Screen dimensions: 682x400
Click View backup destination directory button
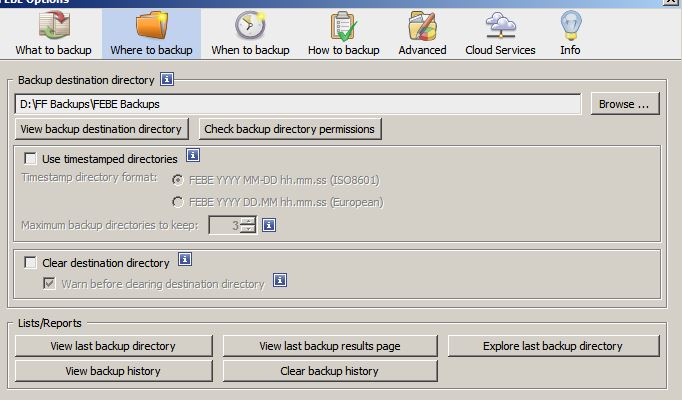tap(101, 129)
